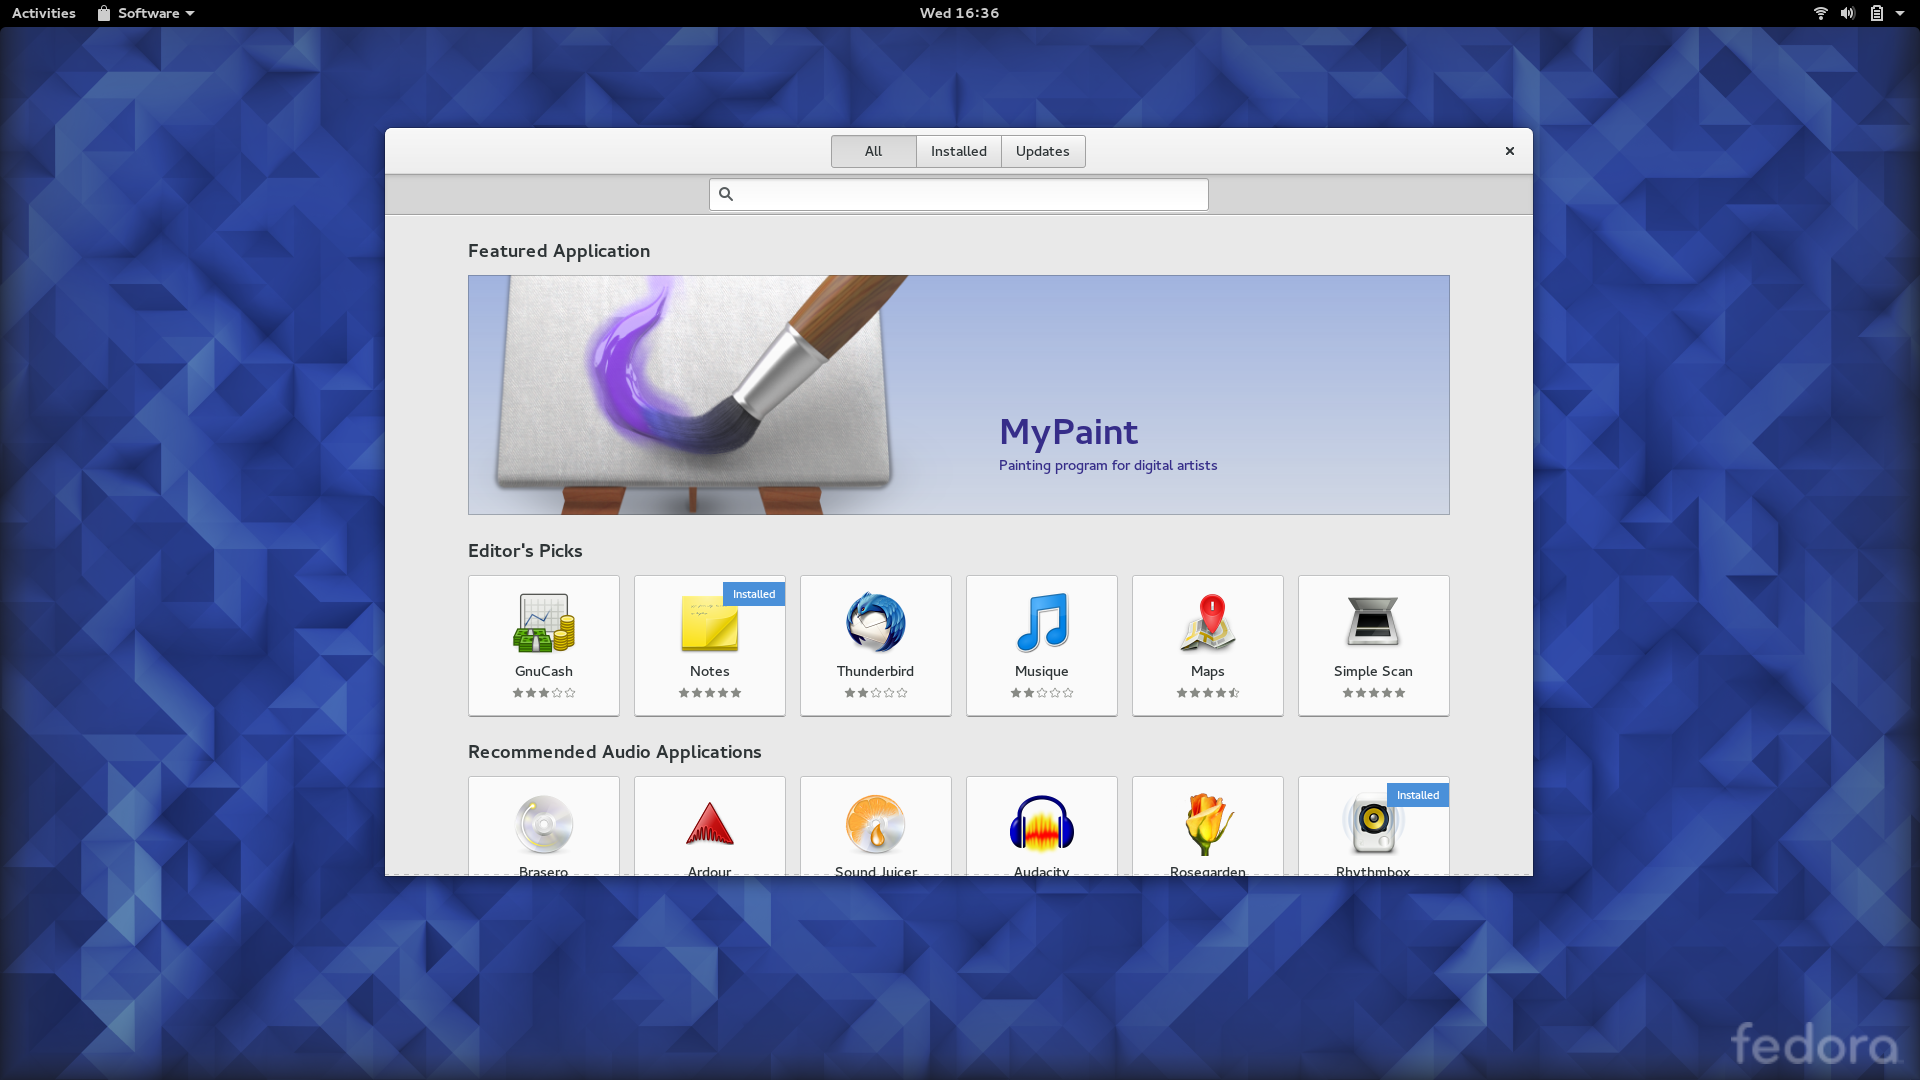Click the GnuCash star rating
Screen dimensions: 1920x1080
[x=544, y=693]
